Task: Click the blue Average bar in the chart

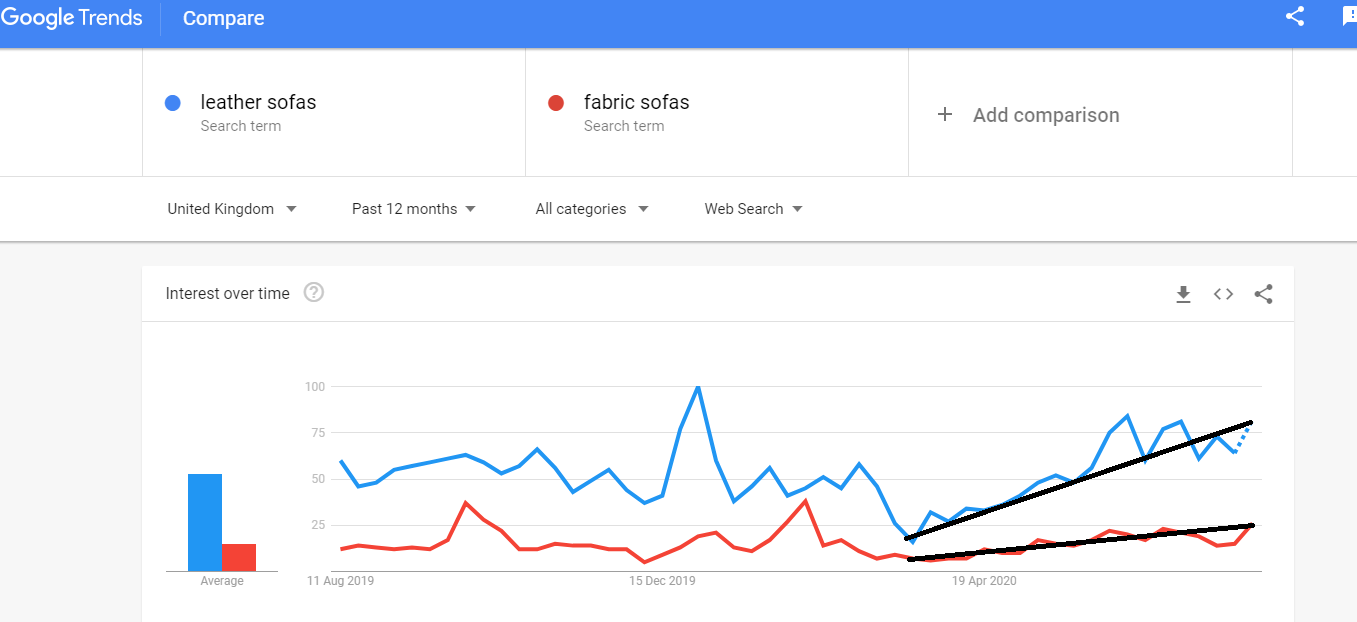Action: tap(205, 522)
